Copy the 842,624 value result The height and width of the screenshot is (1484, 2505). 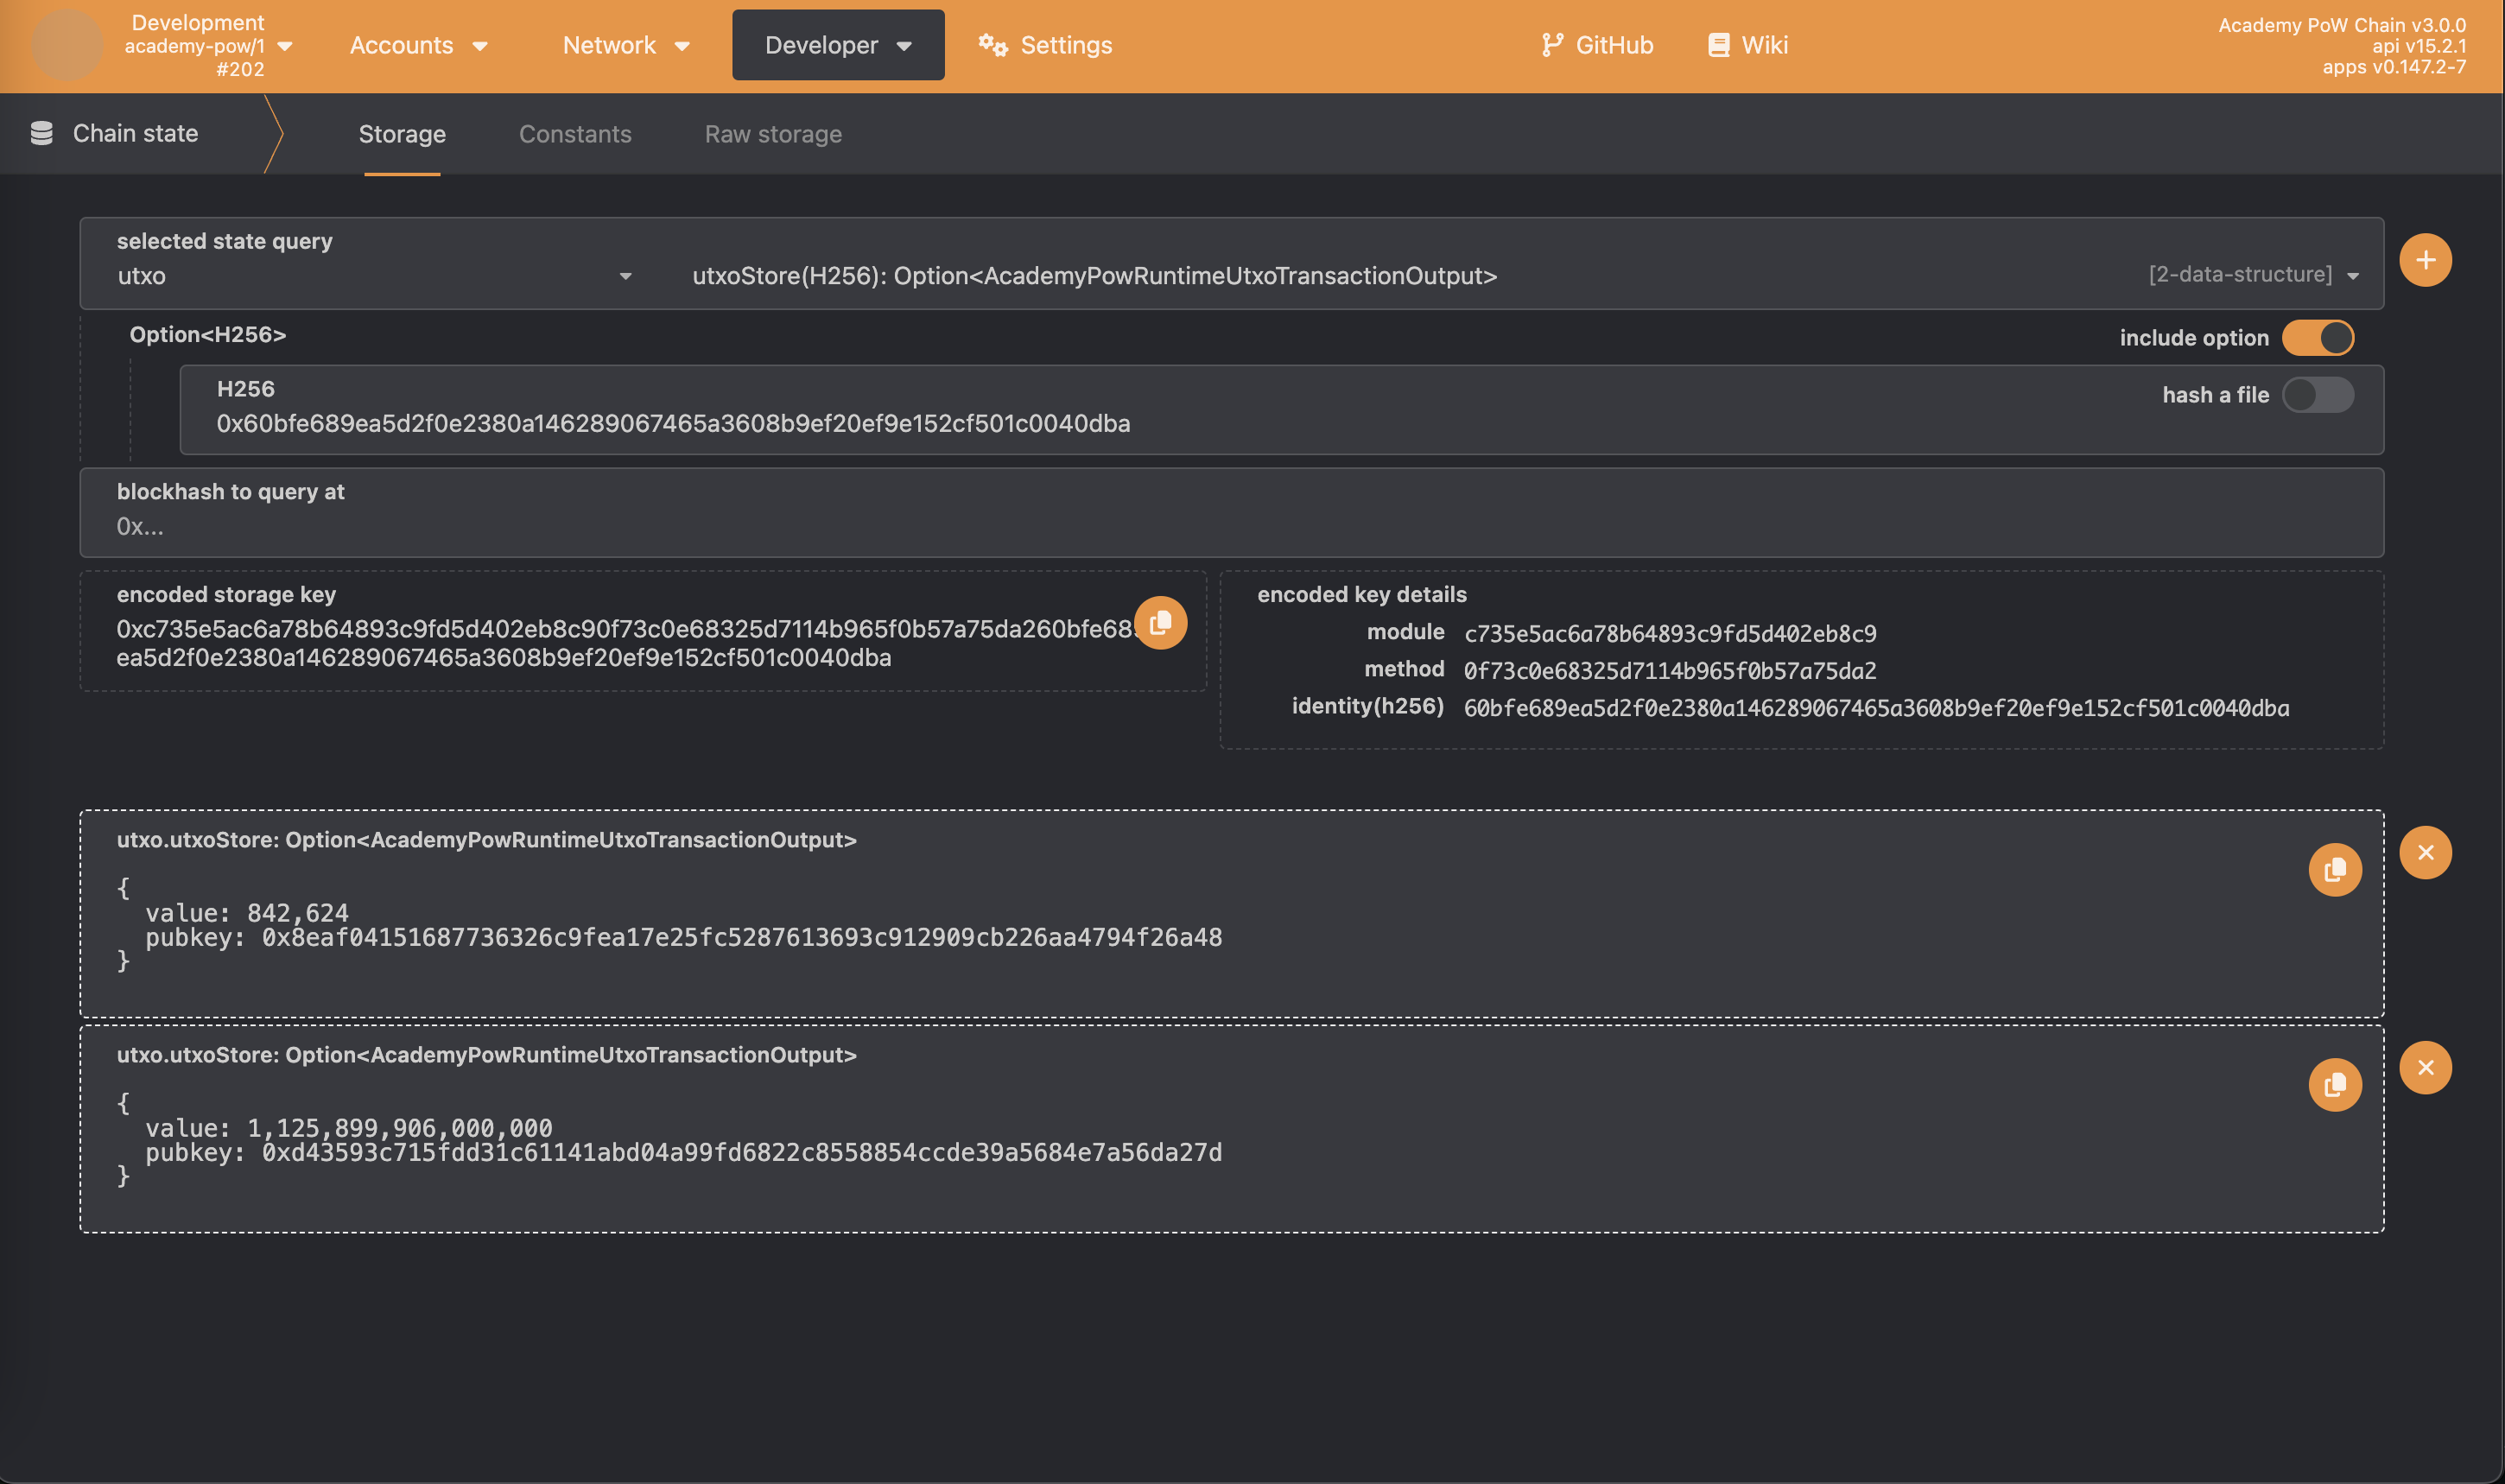(2334, 869)
